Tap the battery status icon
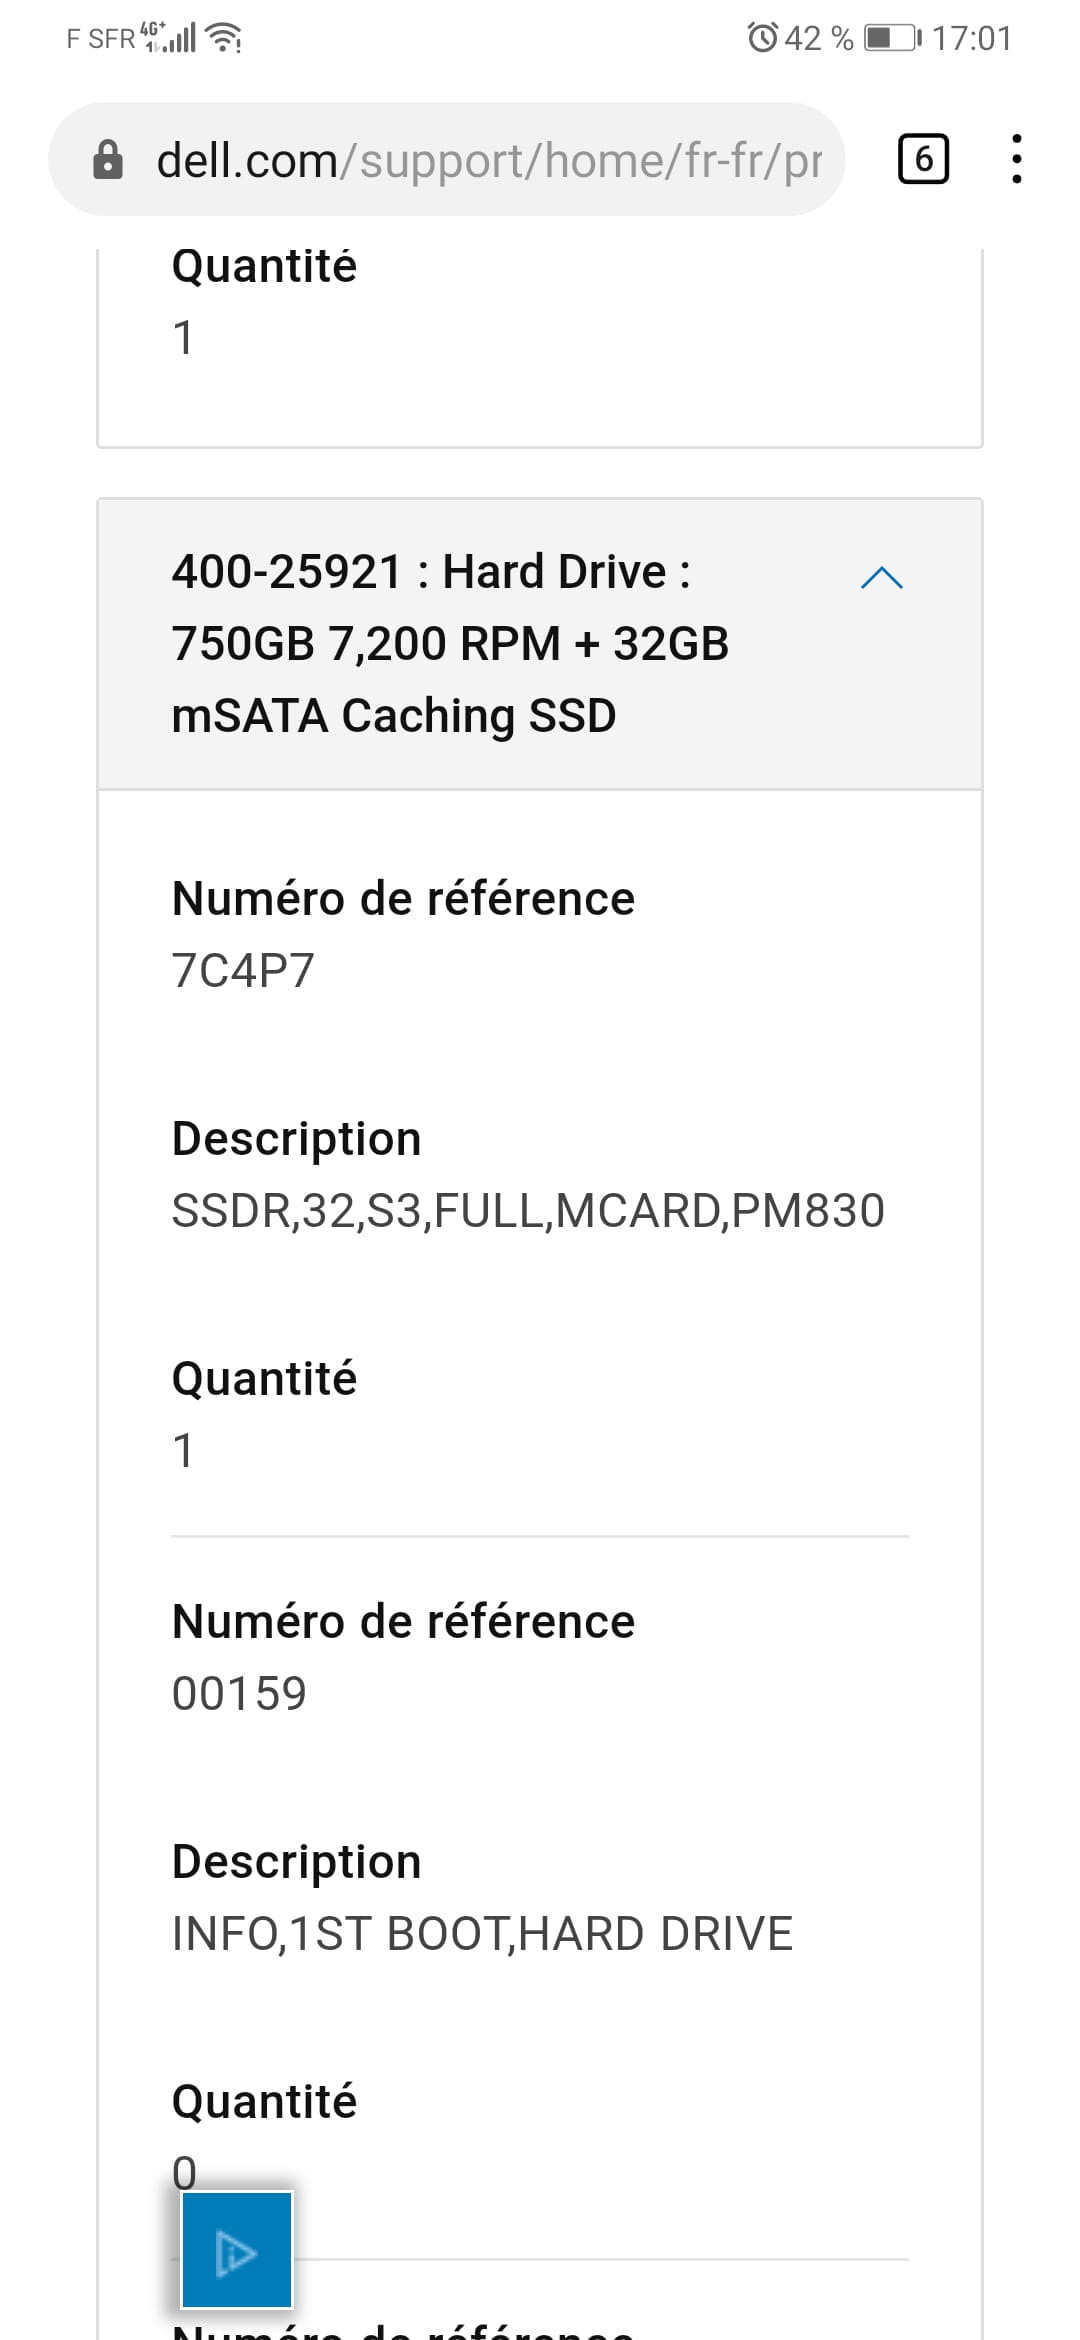This screenshot has width=1080, height=2340. [x=893, y=38]
